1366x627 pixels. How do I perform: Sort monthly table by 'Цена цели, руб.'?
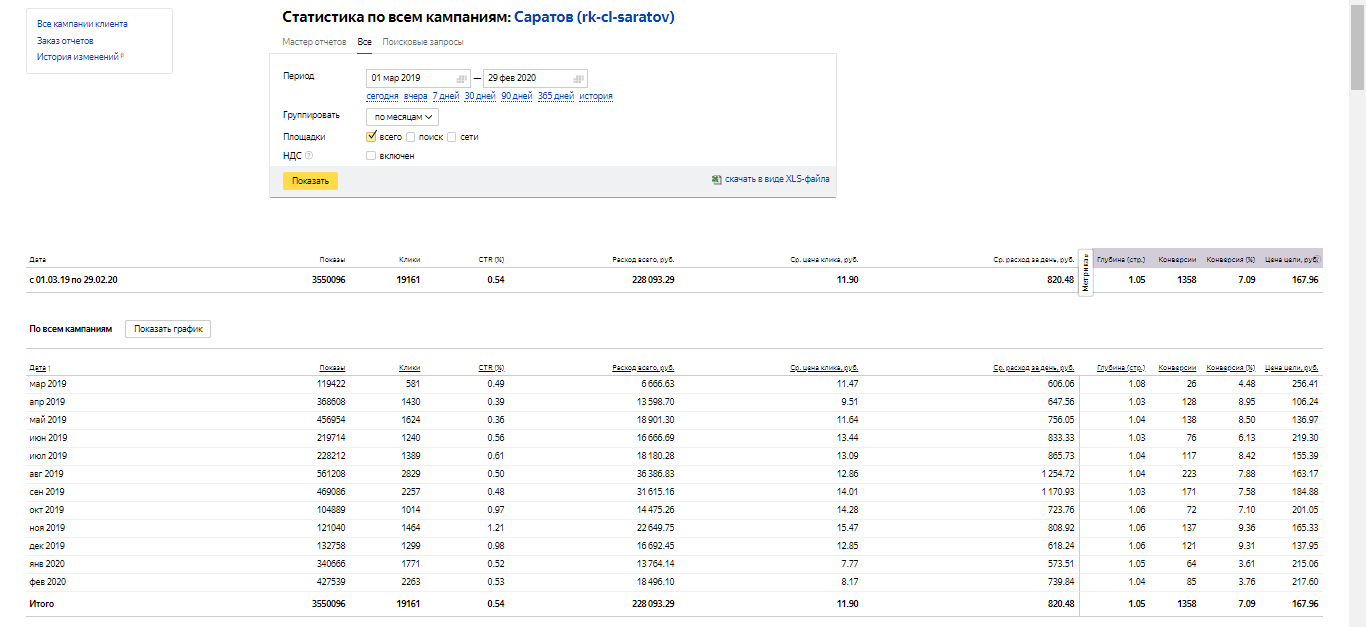tap(1292, 368)
